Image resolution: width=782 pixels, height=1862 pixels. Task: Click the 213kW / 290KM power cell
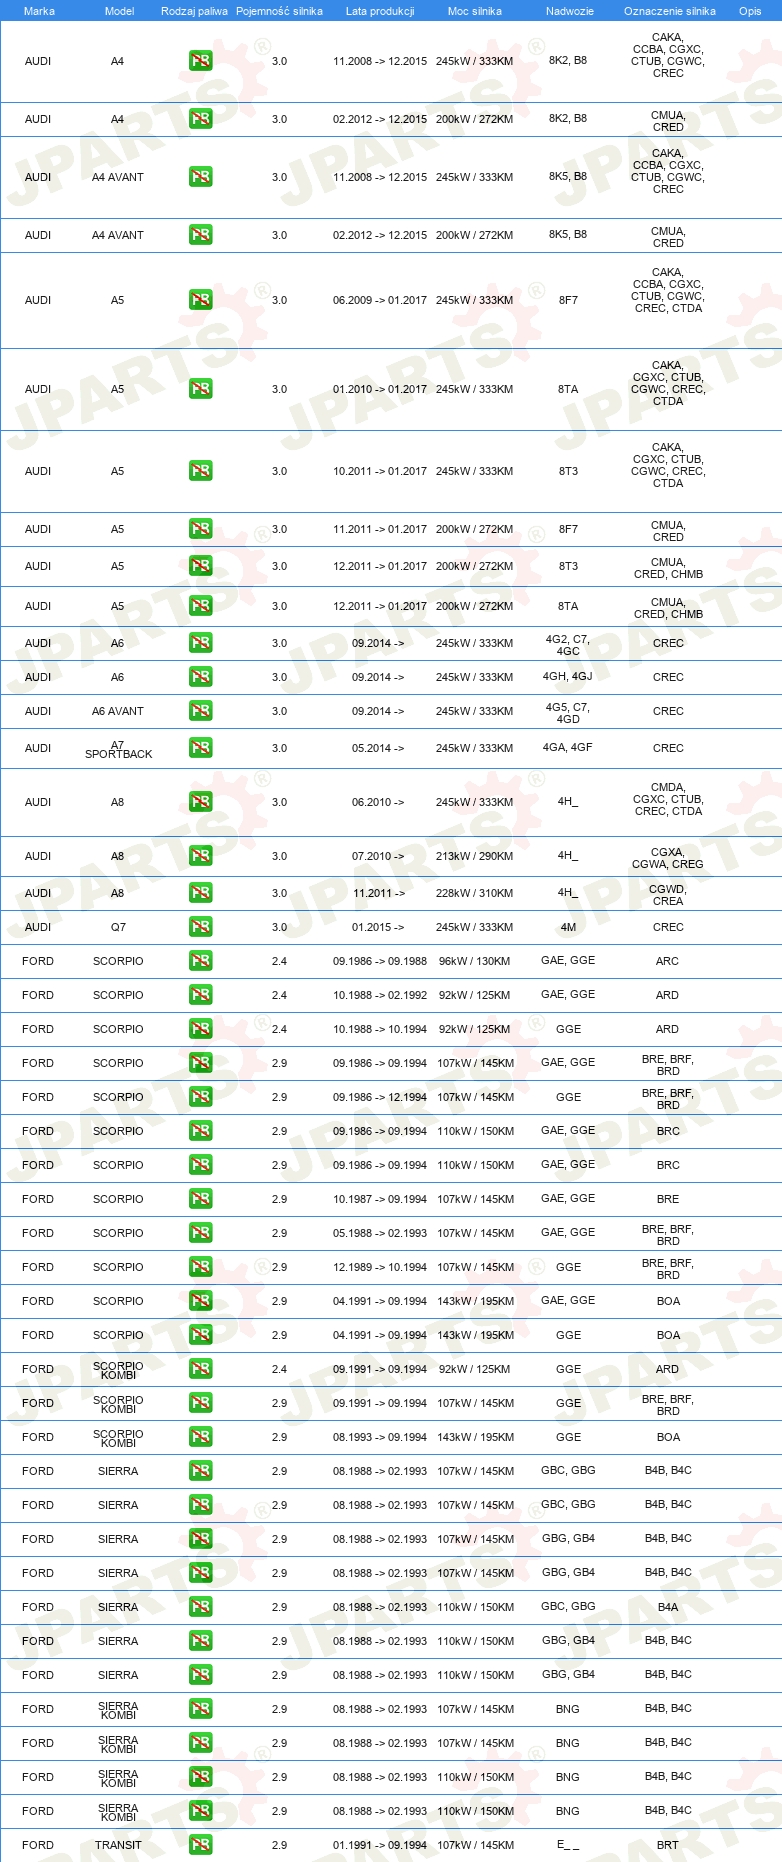tap(475, 856)
